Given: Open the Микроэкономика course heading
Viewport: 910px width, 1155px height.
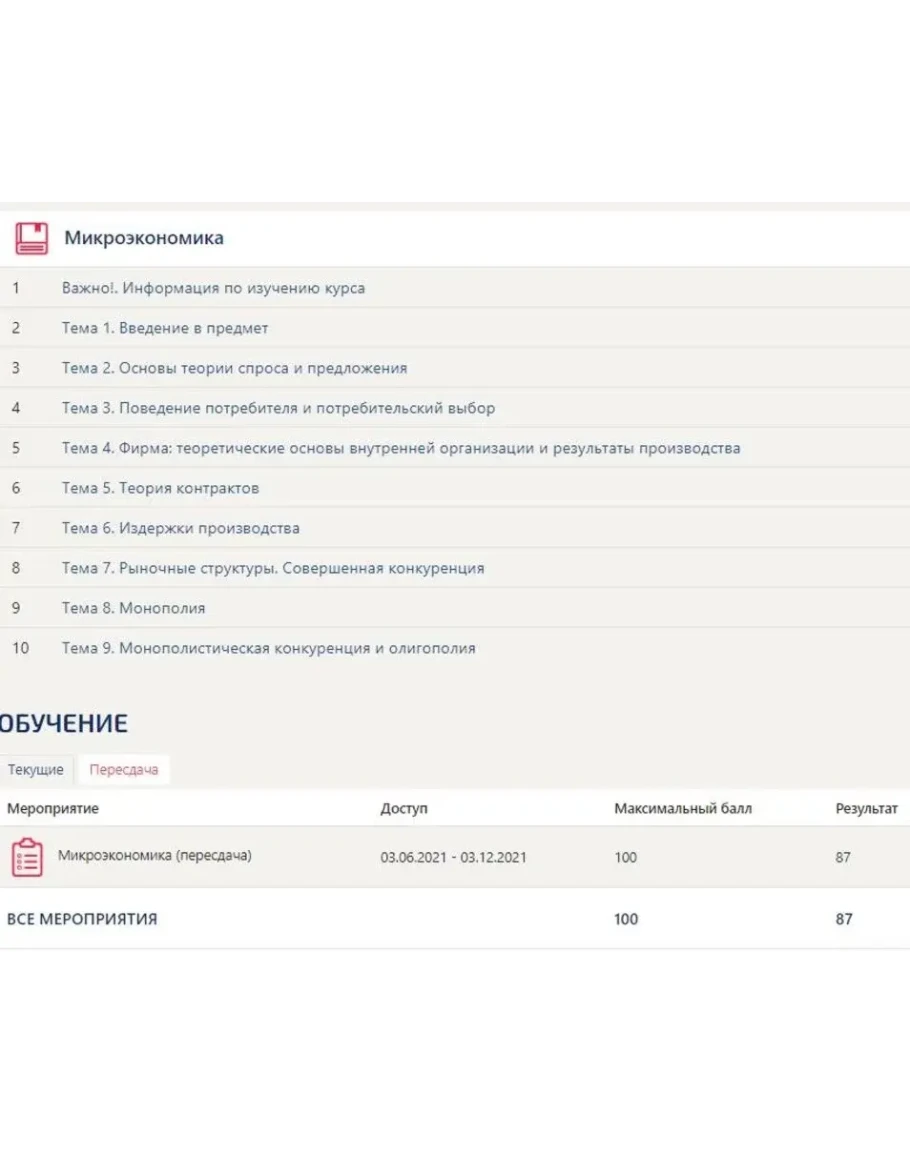Looking at the screenshot, I should click(144, 238).
